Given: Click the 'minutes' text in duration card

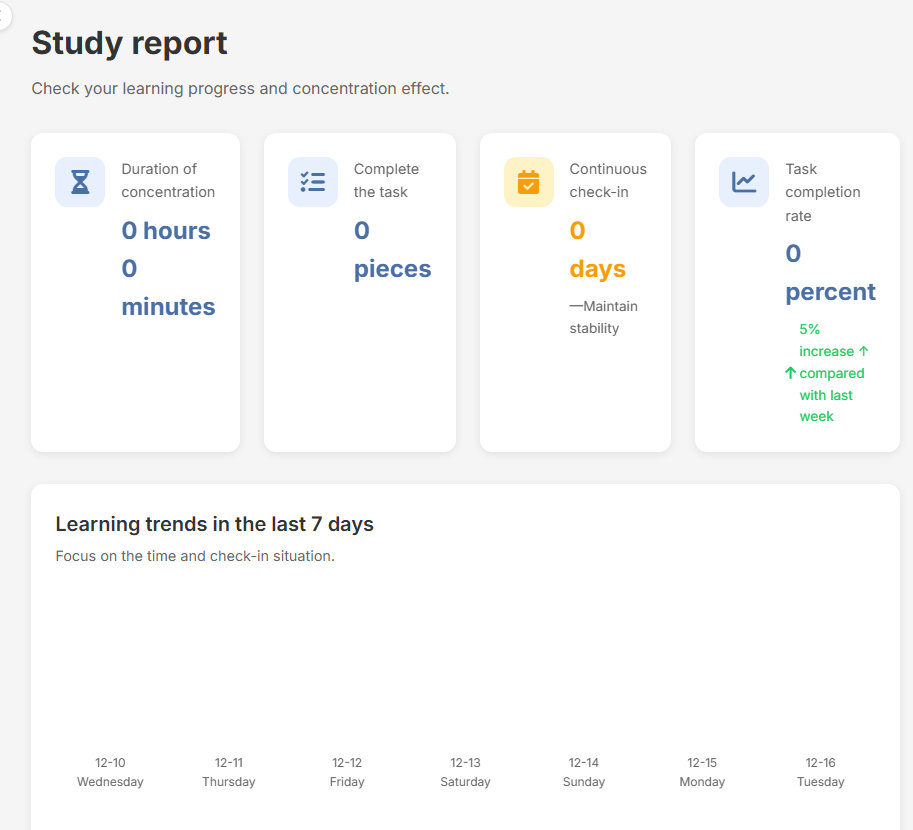Looking at the screenshot, I should click(x=168, y=307).
